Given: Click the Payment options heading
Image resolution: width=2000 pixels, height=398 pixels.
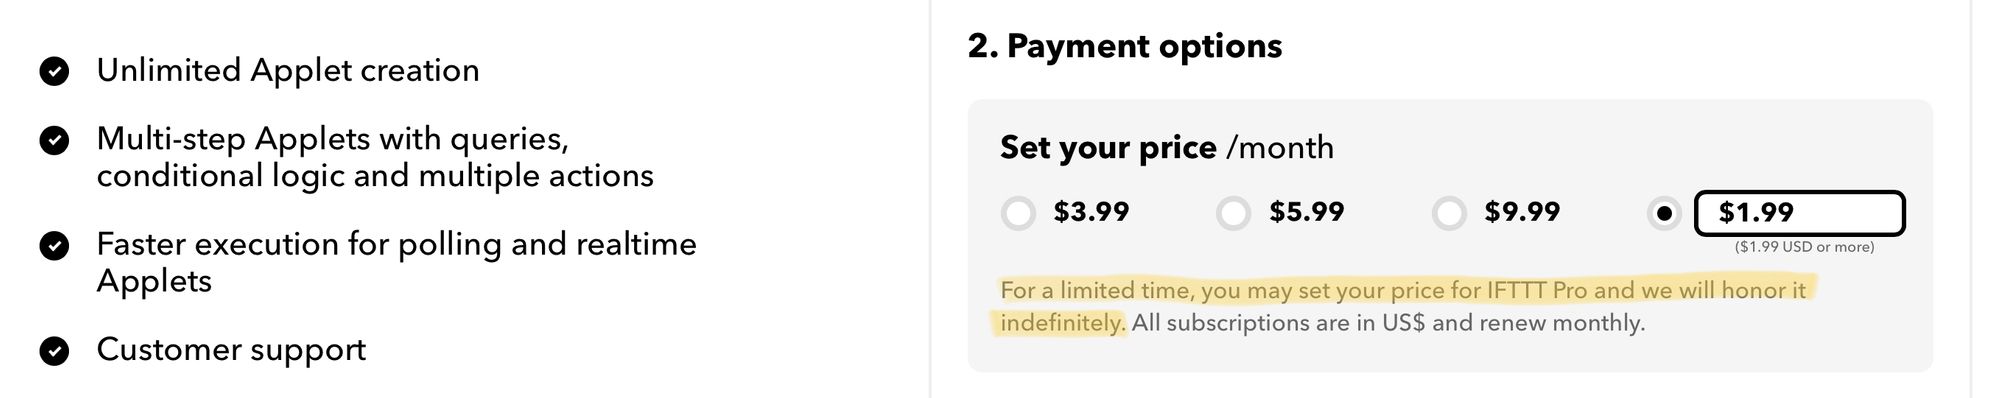Looking at the screenshot, I should click(x=1125, y=46).
